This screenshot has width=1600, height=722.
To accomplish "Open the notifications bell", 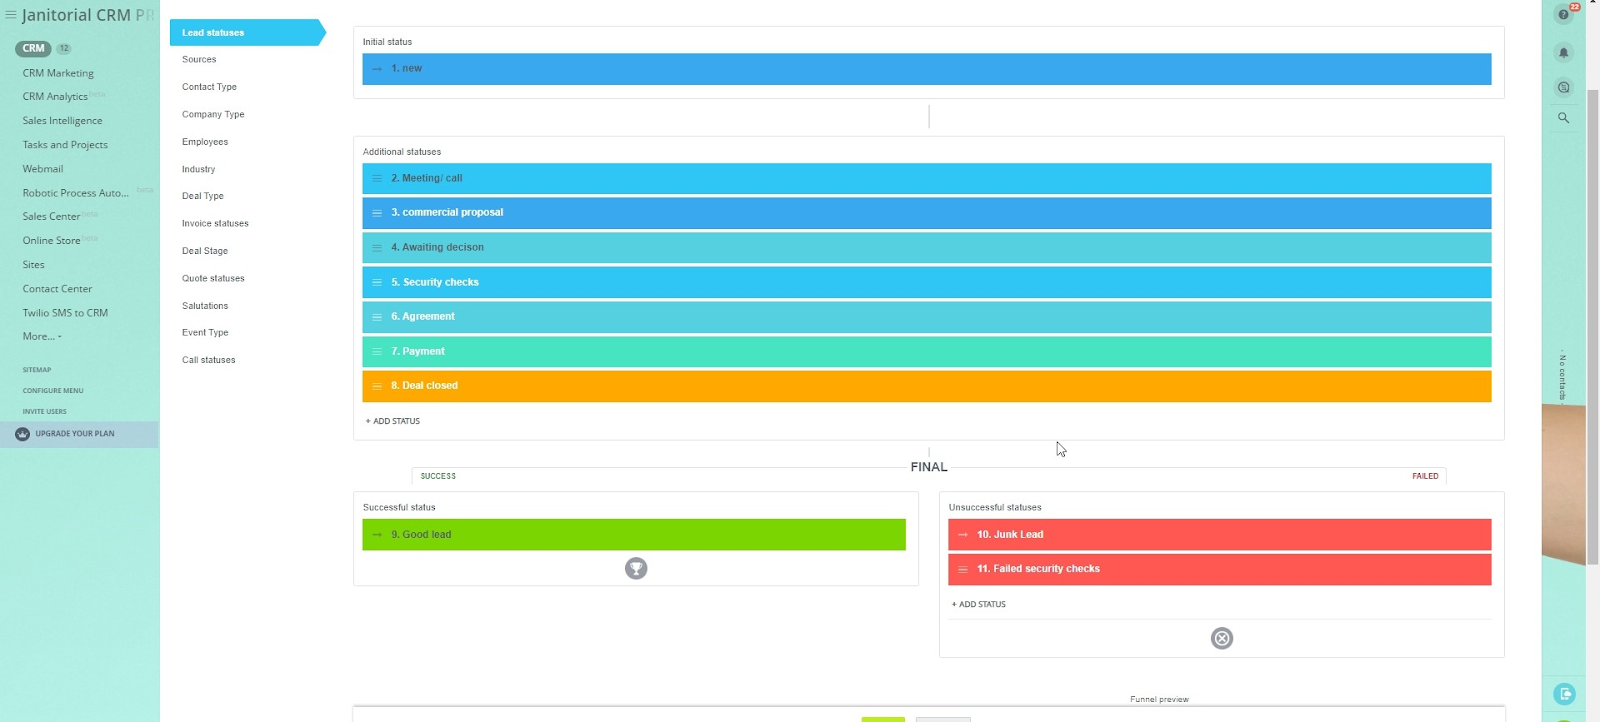I will coord(1564,52).
